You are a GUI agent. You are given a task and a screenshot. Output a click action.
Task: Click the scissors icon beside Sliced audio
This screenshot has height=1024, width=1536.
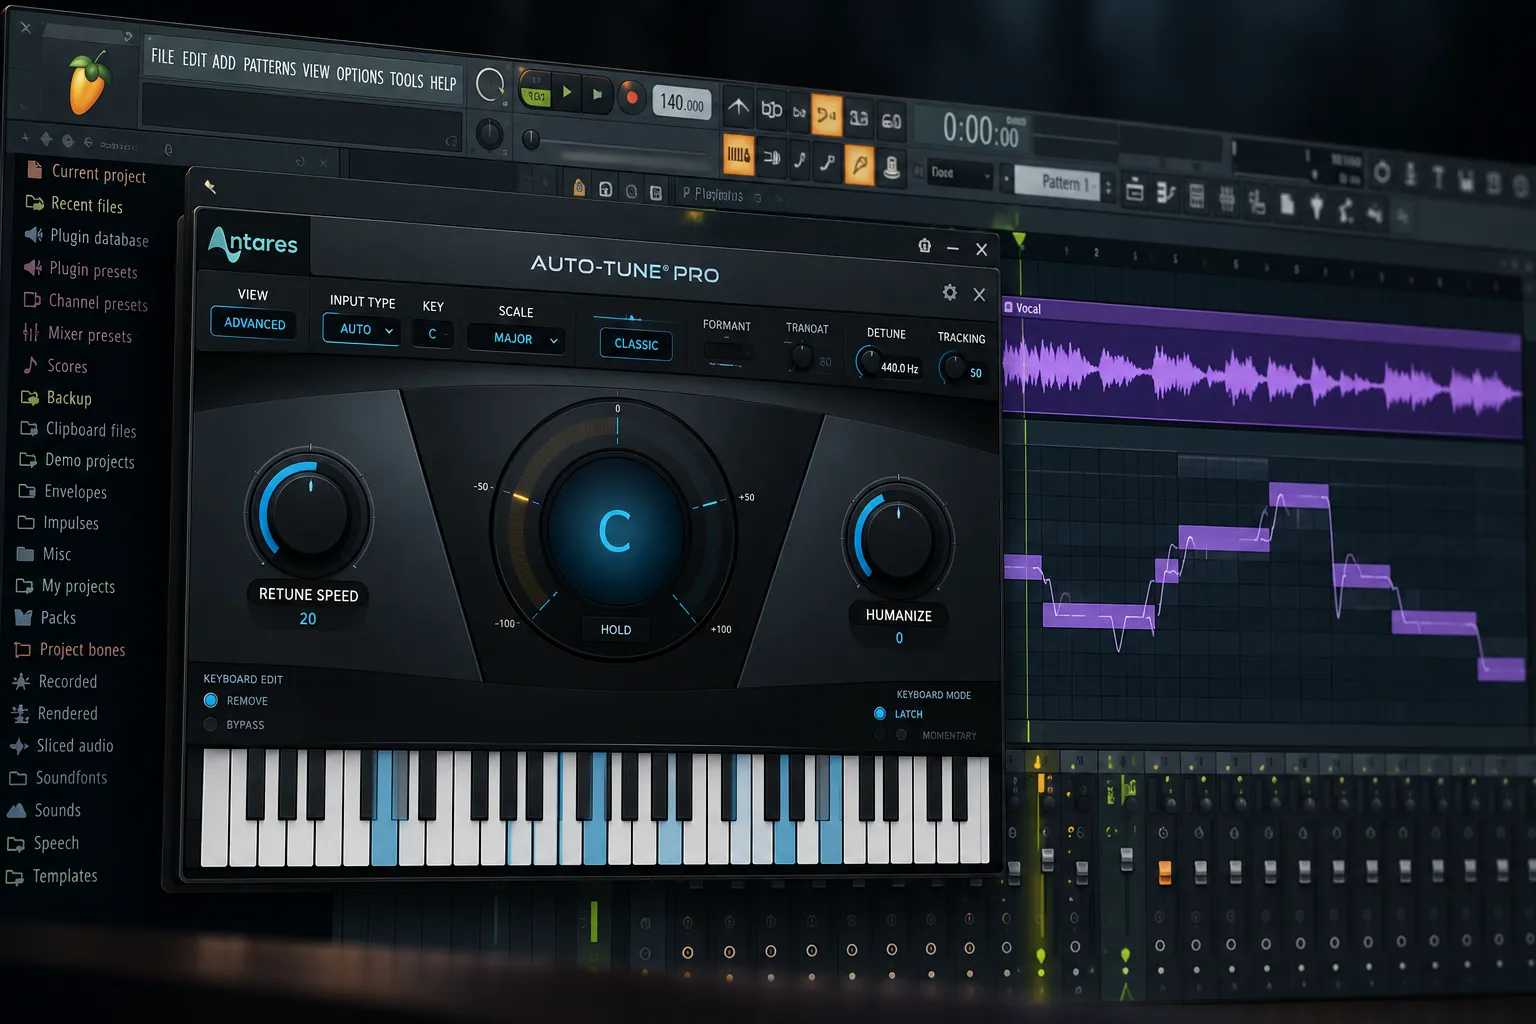pyautogui.click(x=18, y=746)
